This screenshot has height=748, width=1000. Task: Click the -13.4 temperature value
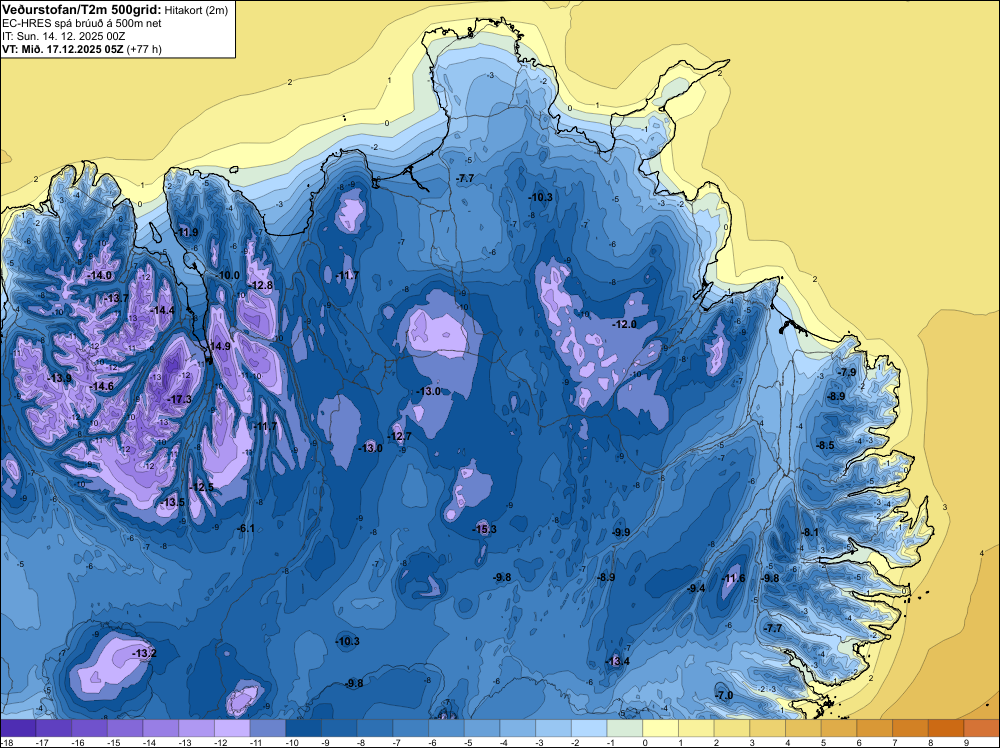[617, 661]
